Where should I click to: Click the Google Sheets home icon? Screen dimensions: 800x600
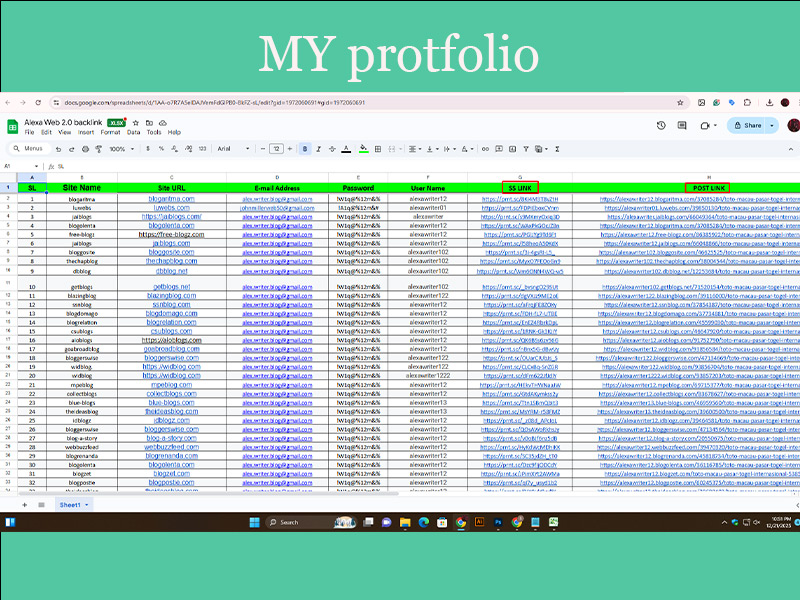(x=12, y=126)
